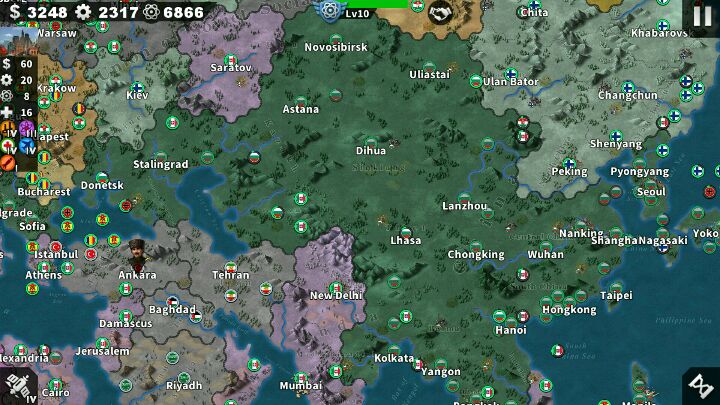This screenshot has width=720, height=405.
Task: Click the satellite icon in bottom-left corner
Action: tap(17, 386)
